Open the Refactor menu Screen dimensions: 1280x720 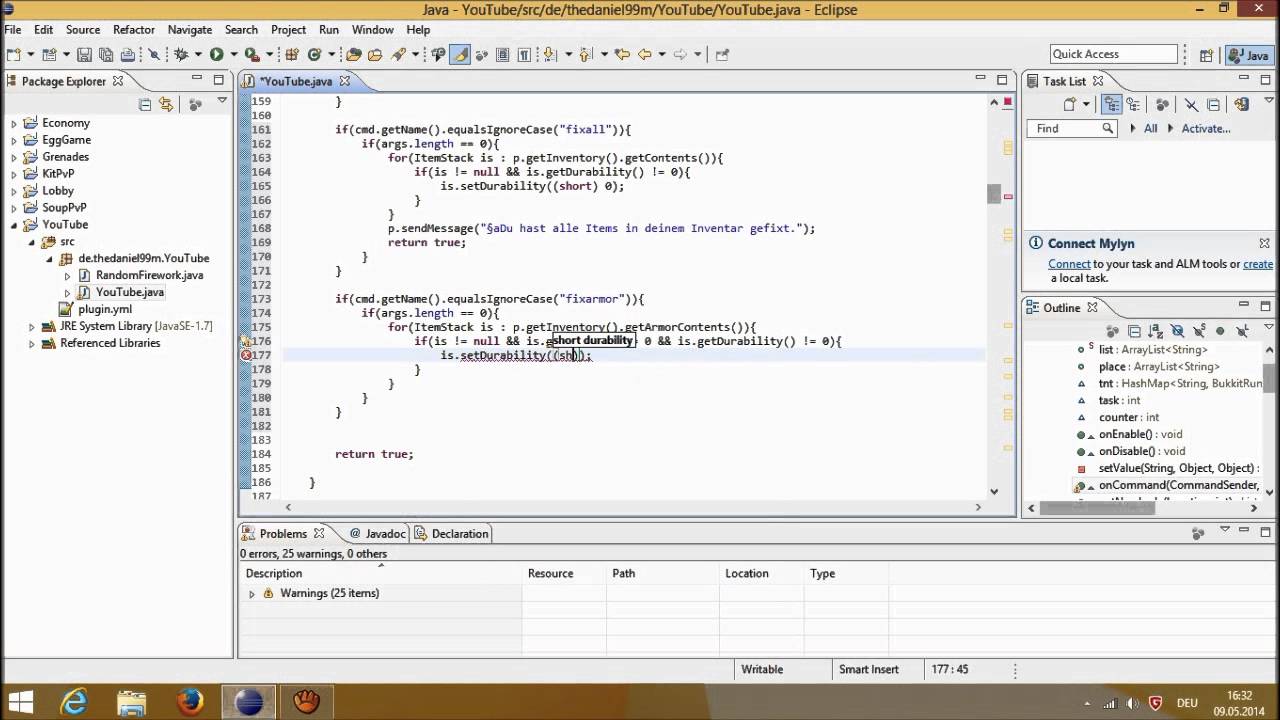tap(134, 30)
